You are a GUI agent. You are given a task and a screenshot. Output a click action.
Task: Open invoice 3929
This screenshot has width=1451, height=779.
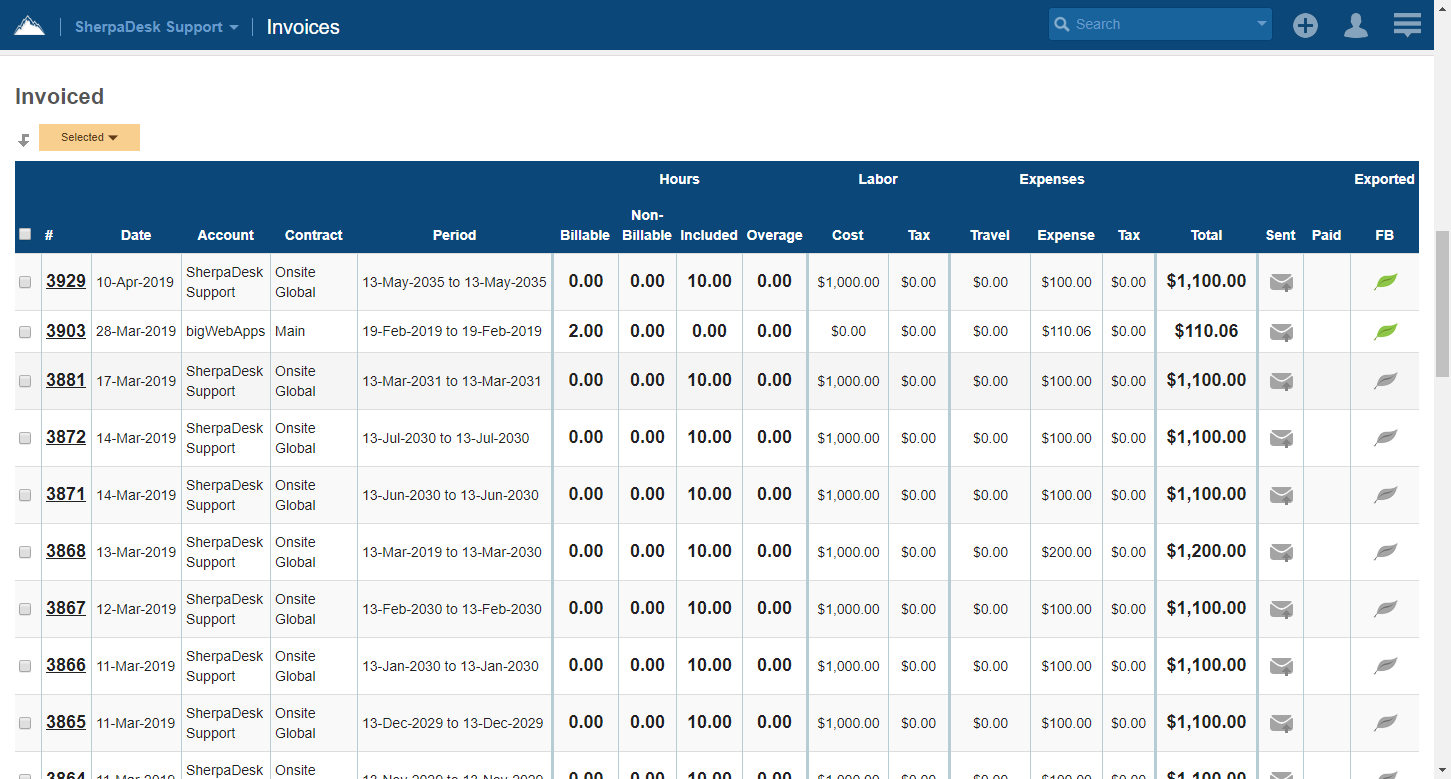[x=66, y=281]
